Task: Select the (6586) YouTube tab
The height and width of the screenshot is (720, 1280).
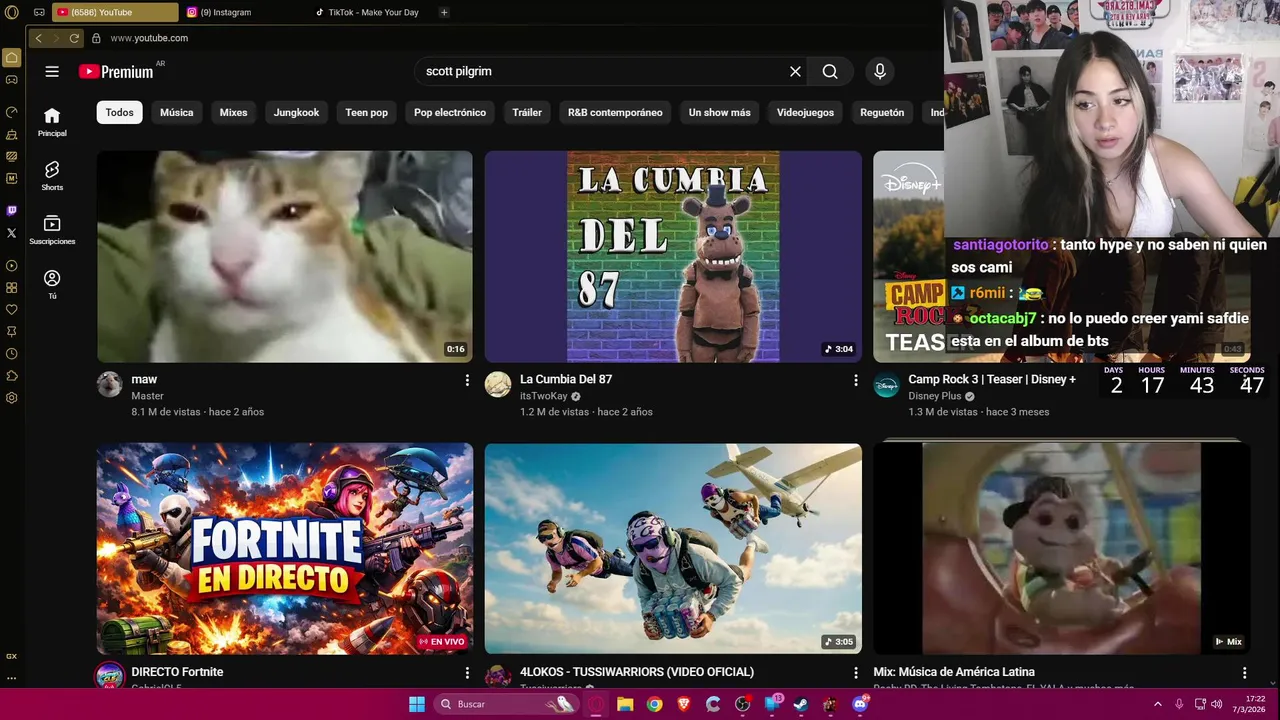Action: pyautogui.click(x=114, y=12)
